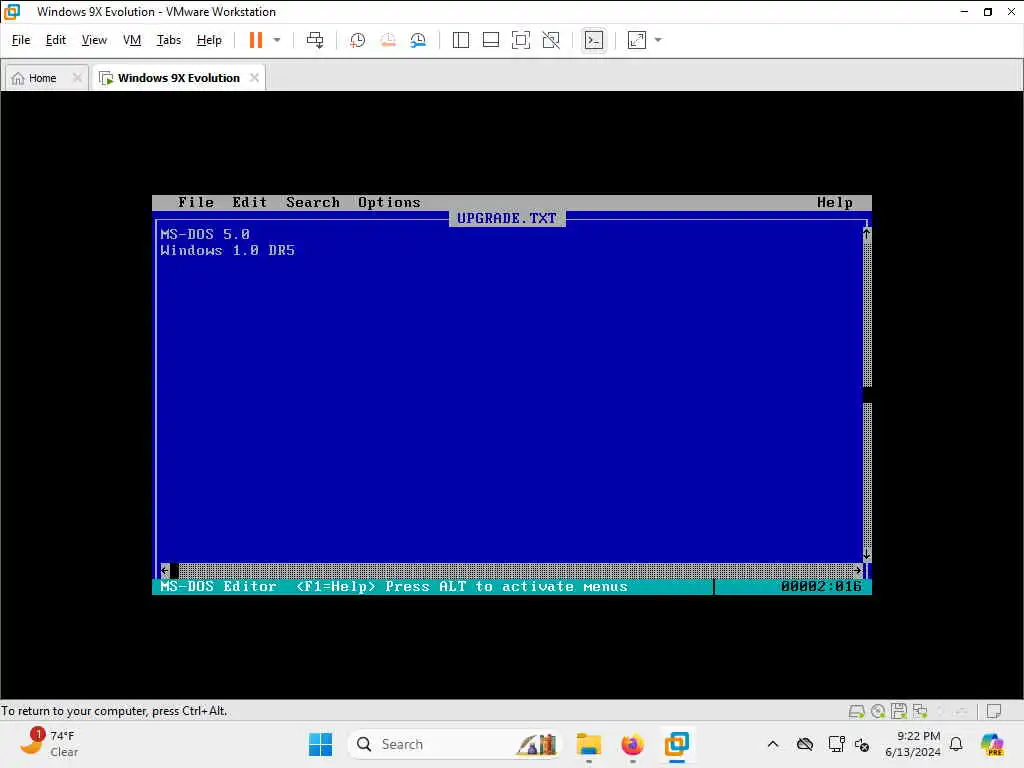Click the editor vertical scroll down arrow

pos(867,554)
